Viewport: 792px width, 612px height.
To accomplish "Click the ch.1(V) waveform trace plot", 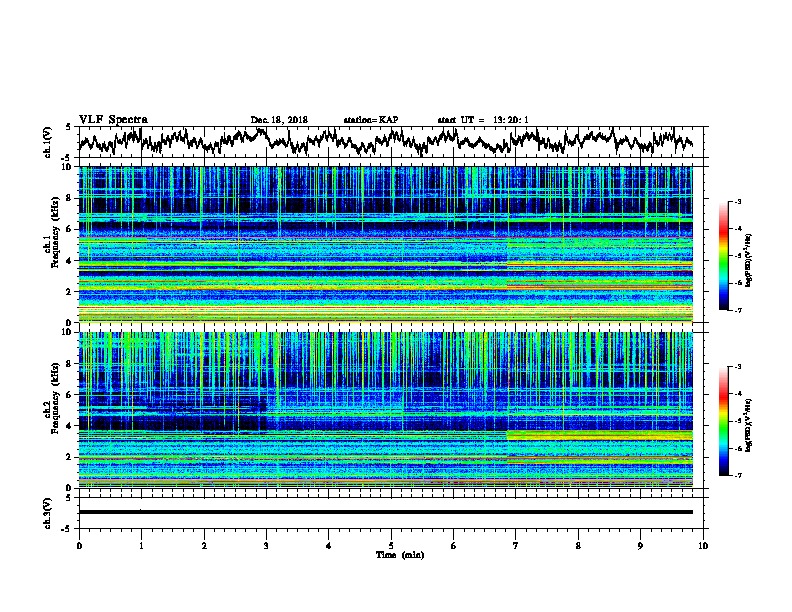I will tap(385, 141).
